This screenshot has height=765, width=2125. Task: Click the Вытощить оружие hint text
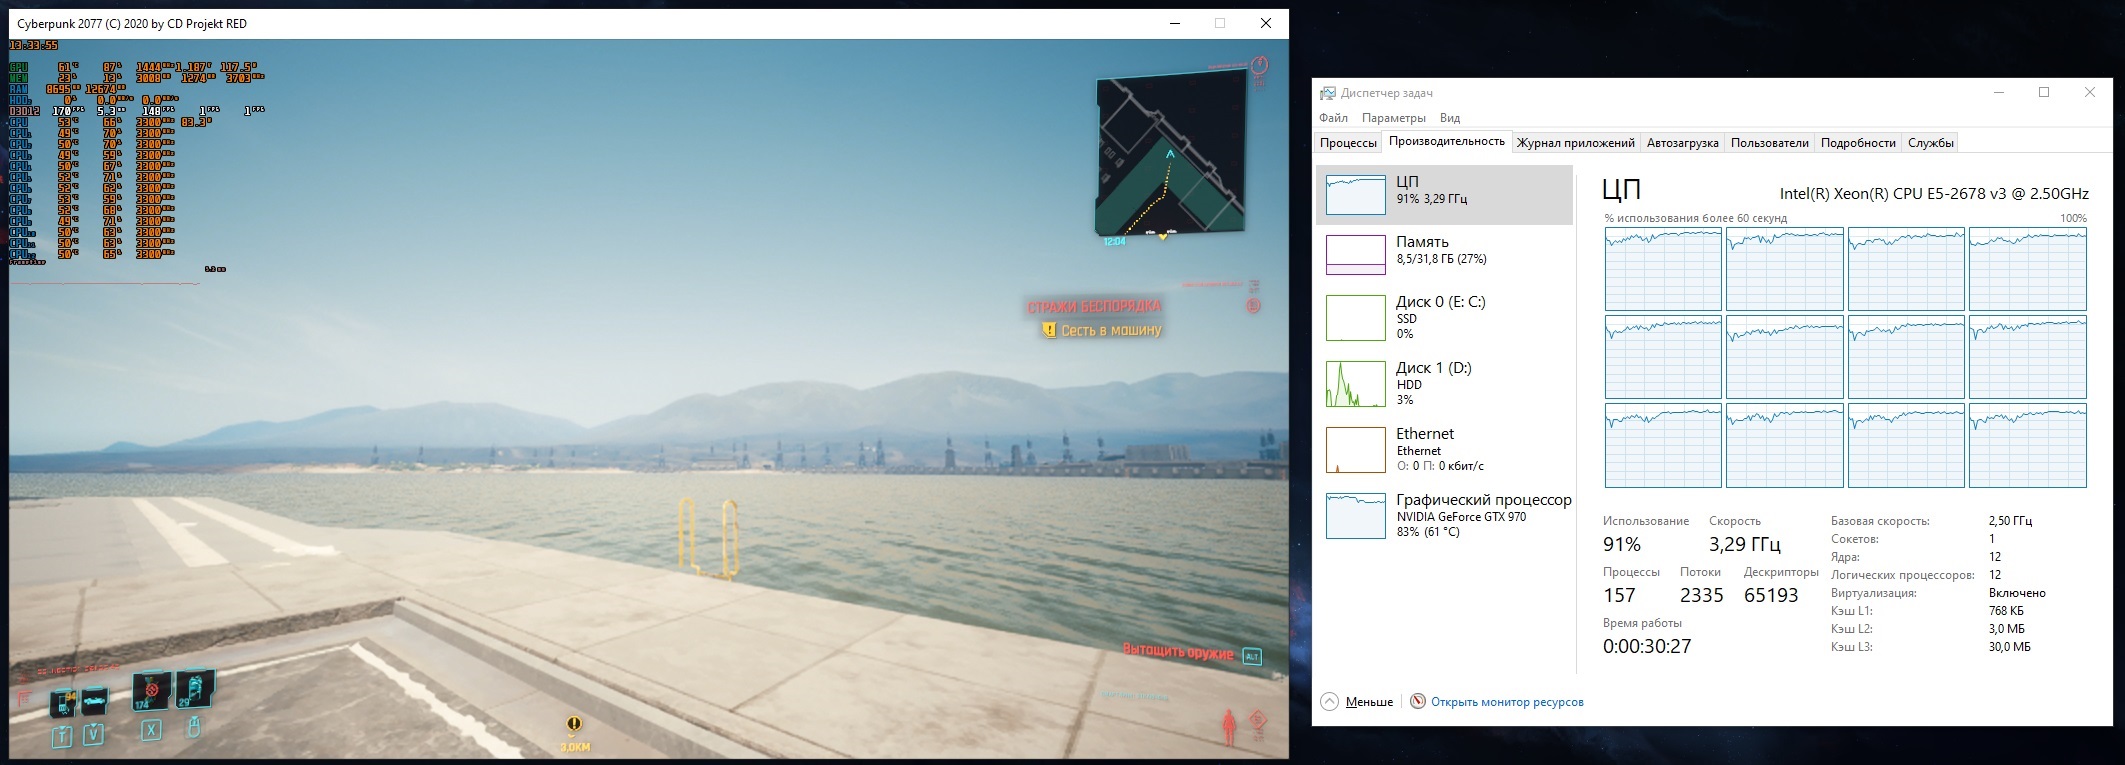pyautogui.click(x=1178, y=653)
